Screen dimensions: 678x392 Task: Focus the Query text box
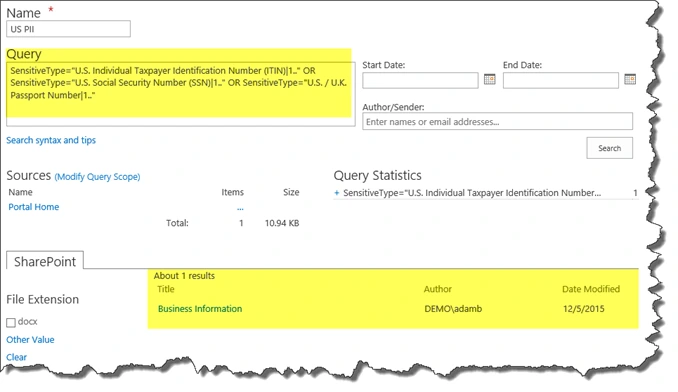(x=181, y=94)
